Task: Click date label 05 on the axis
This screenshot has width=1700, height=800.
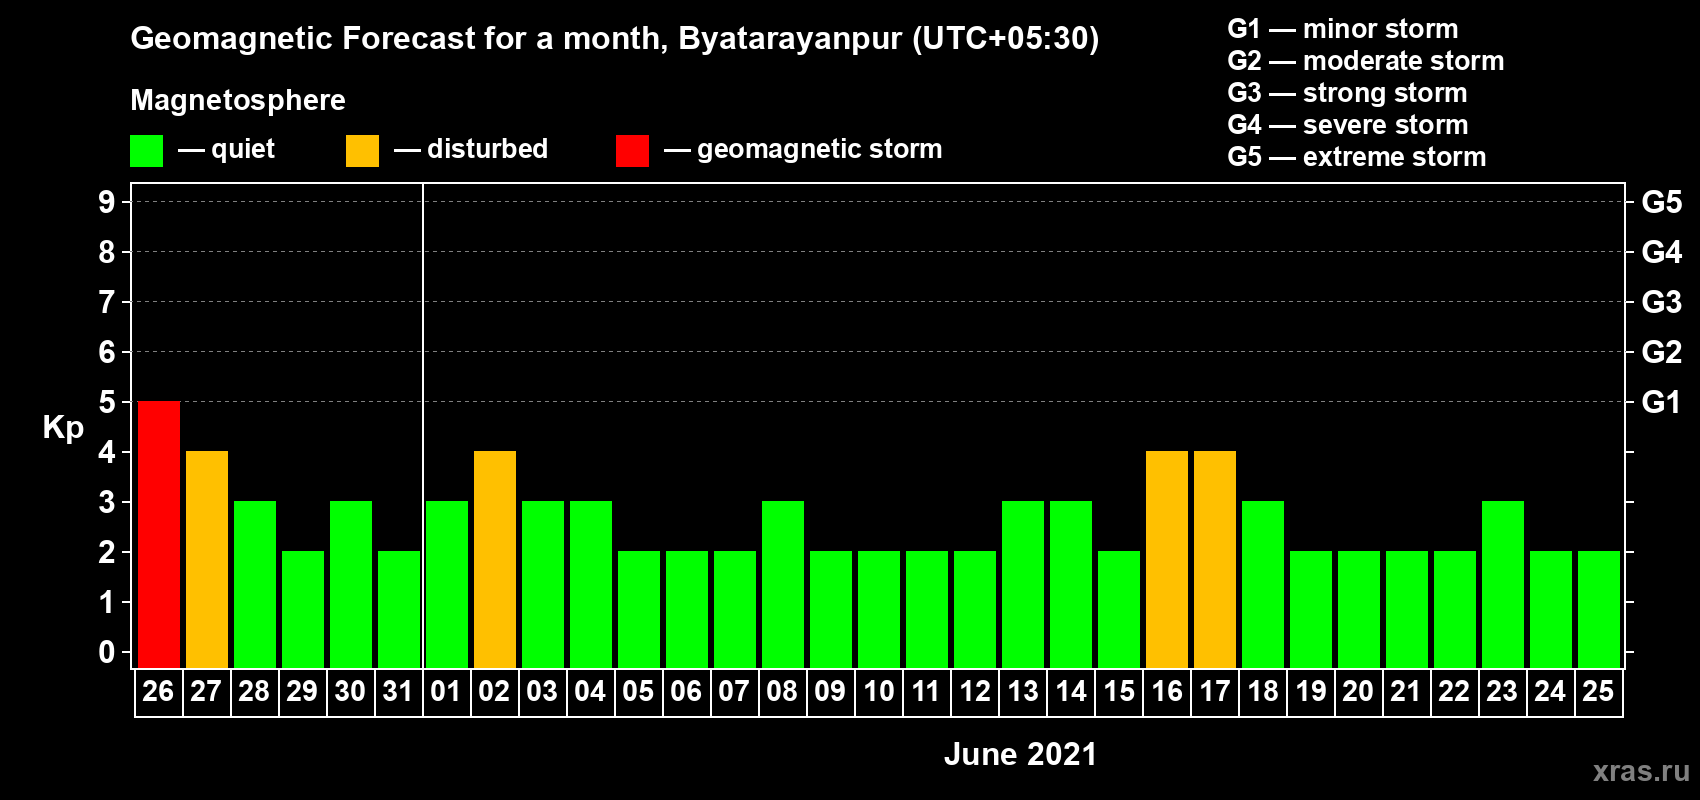Action: 638,691
